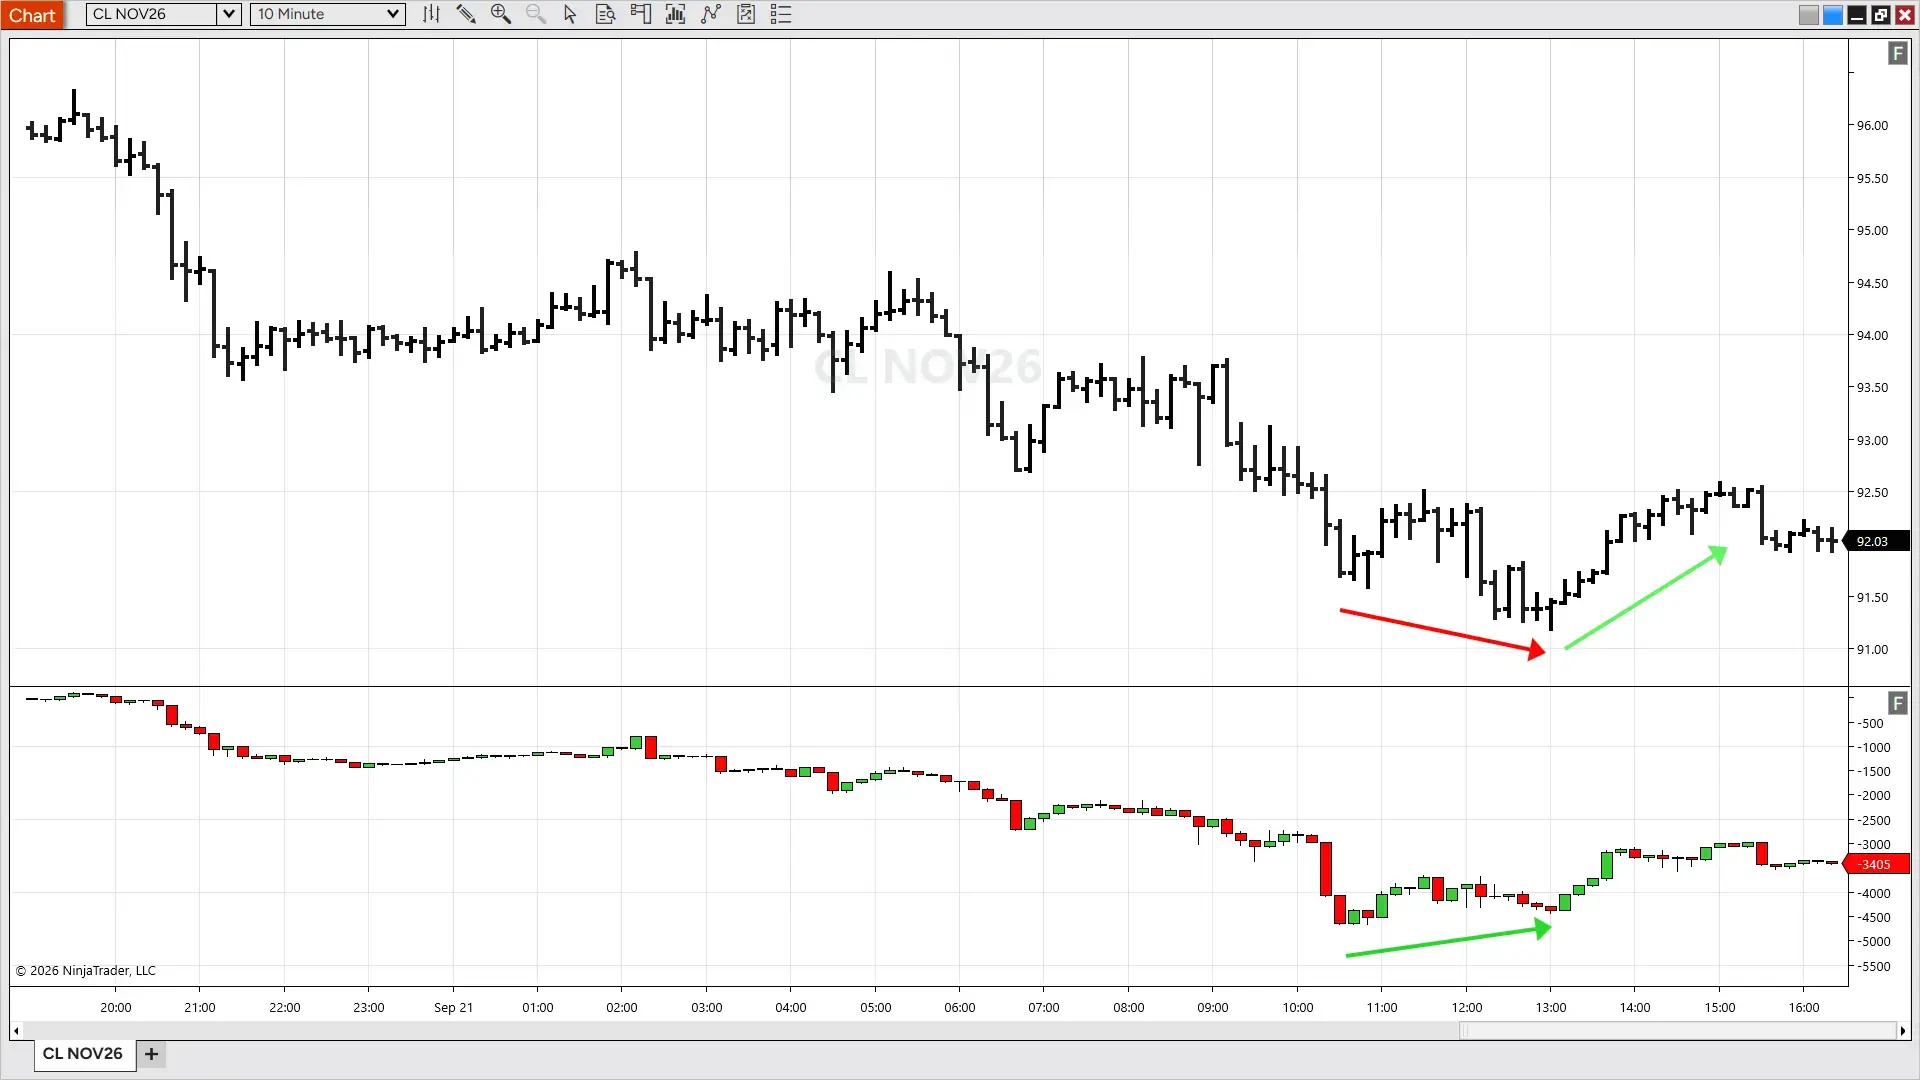Viewport: 1920px width, 1080px height.
Task: Select the cursor pointer tool icon
Action: click(x=570, y=14)
